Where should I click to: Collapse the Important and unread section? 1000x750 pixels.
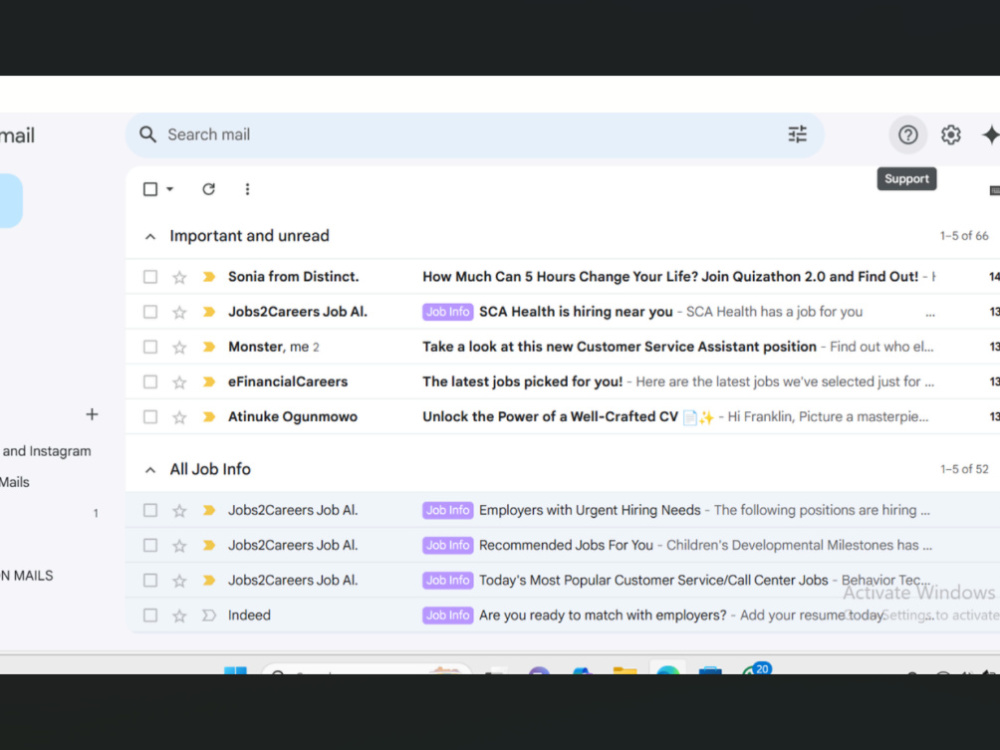(x=150, y=237)
